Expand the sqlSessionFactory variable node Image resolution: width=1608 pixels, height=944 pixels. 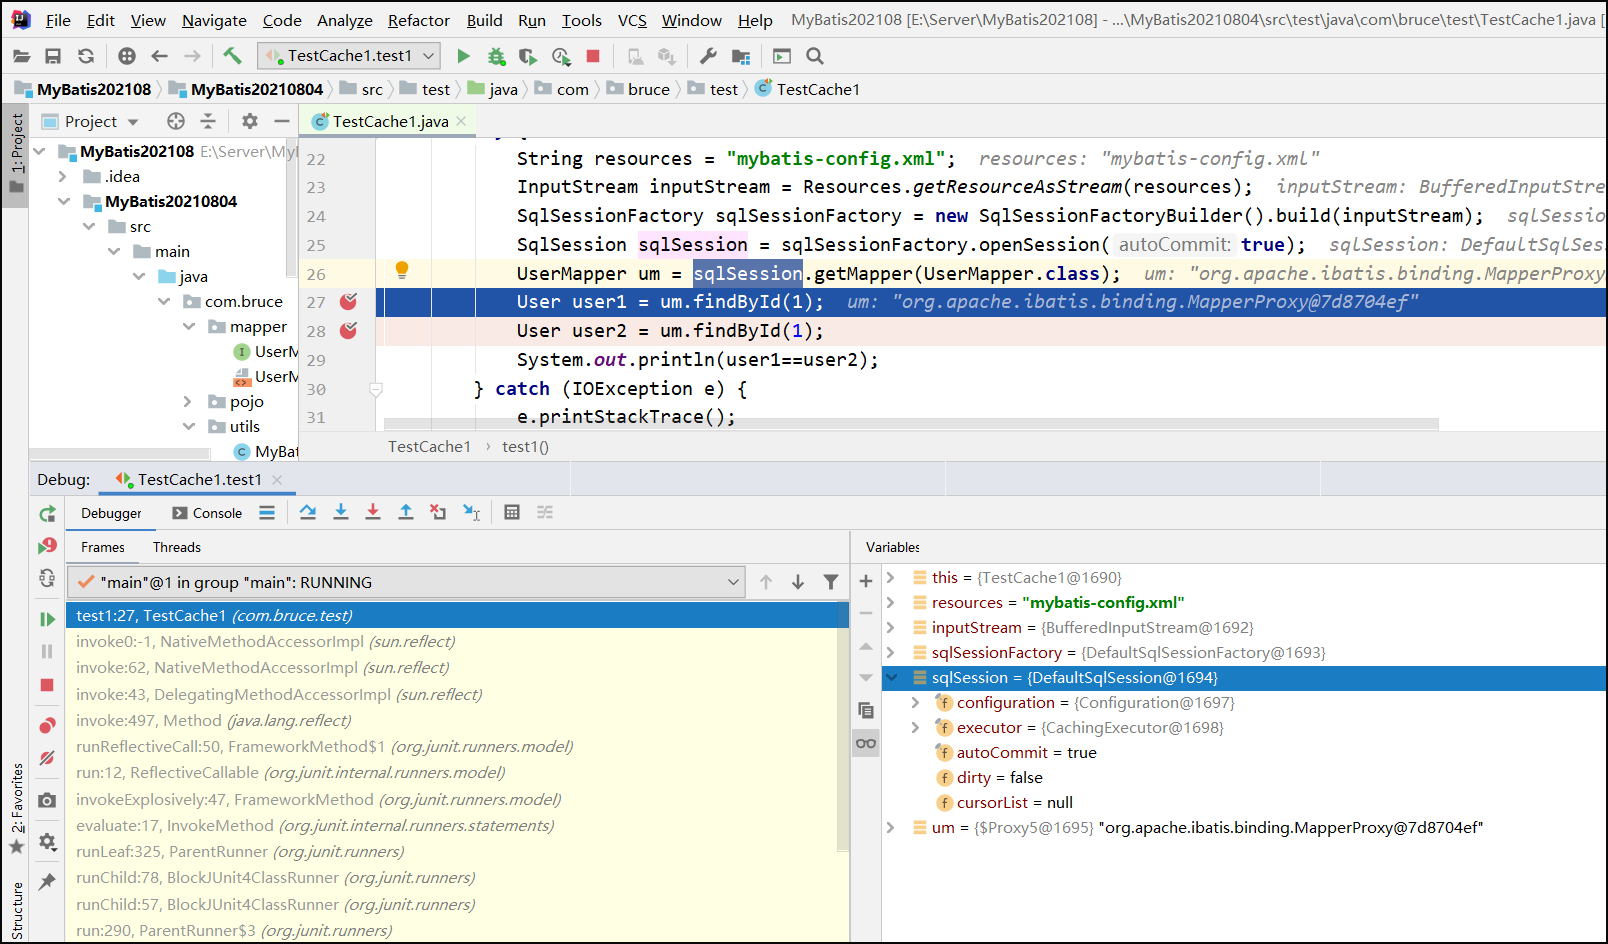point(891,653)
